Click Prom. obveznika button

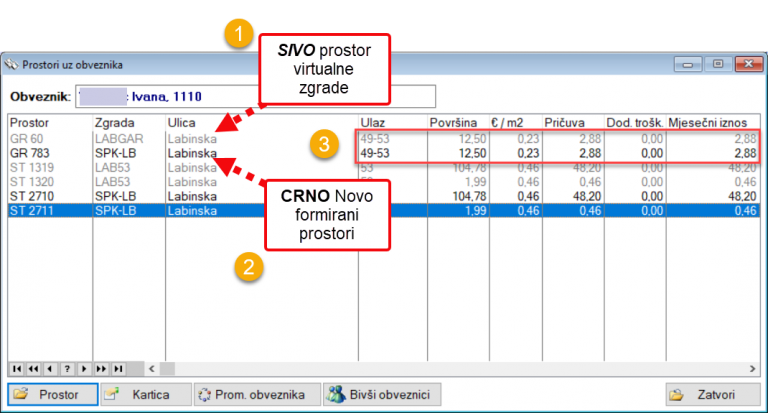tap(254, 394)
